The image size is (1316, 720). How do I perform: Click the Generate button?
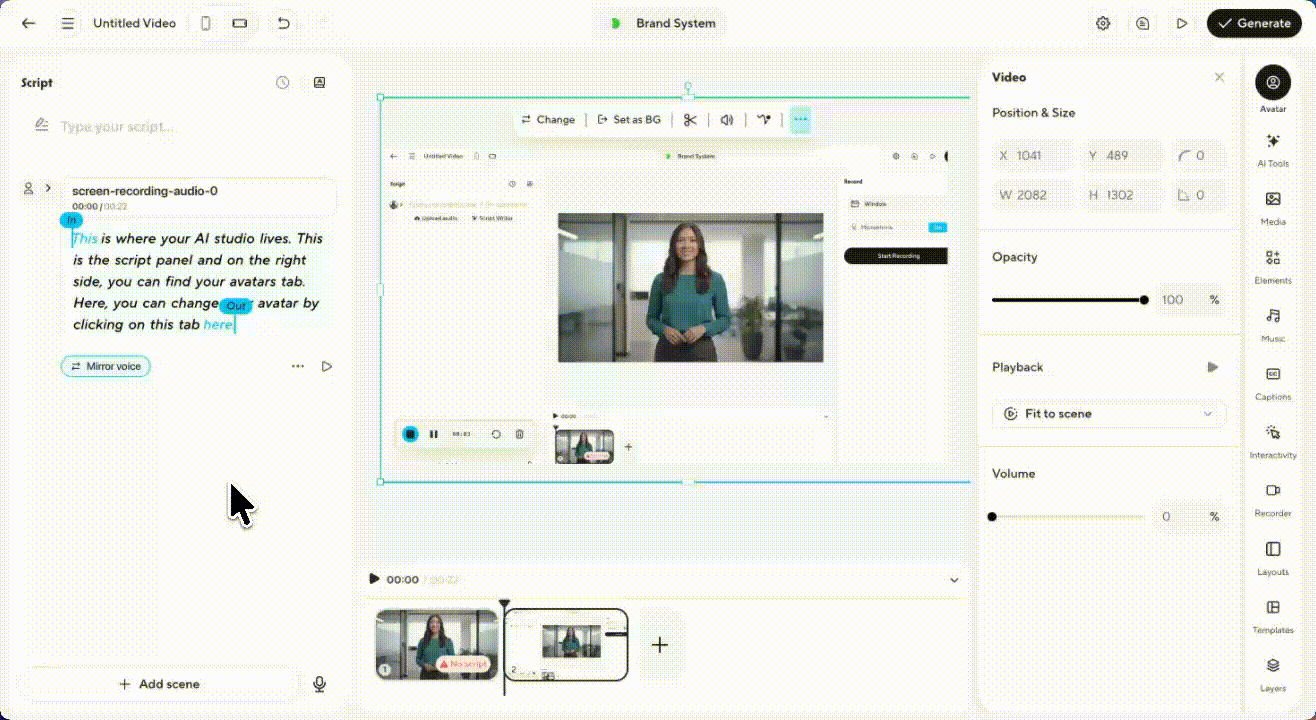click(x=1253, y=23)
